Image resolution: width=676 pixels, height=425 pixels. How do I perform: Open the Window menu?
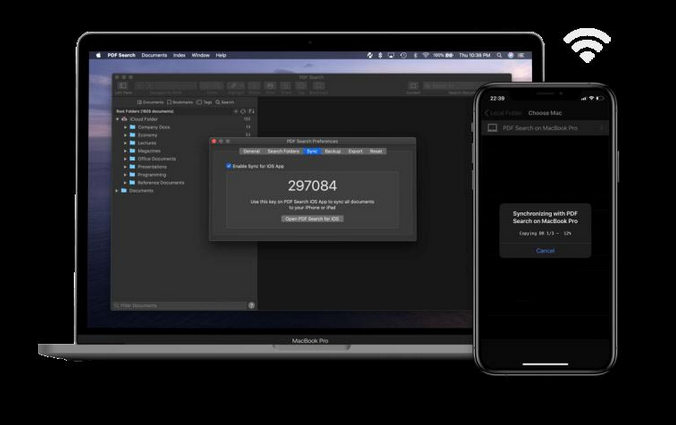200,55
